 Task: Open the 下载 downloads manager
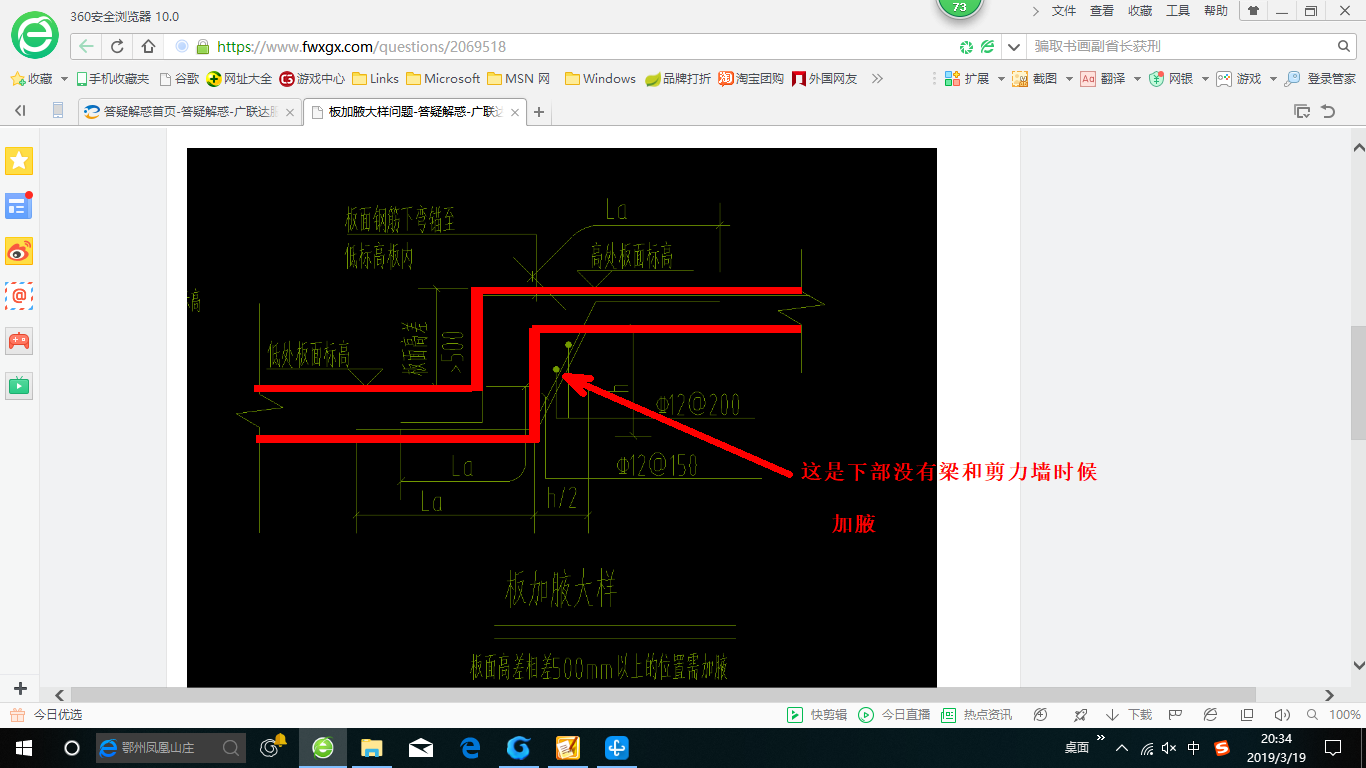[1129, 715]
